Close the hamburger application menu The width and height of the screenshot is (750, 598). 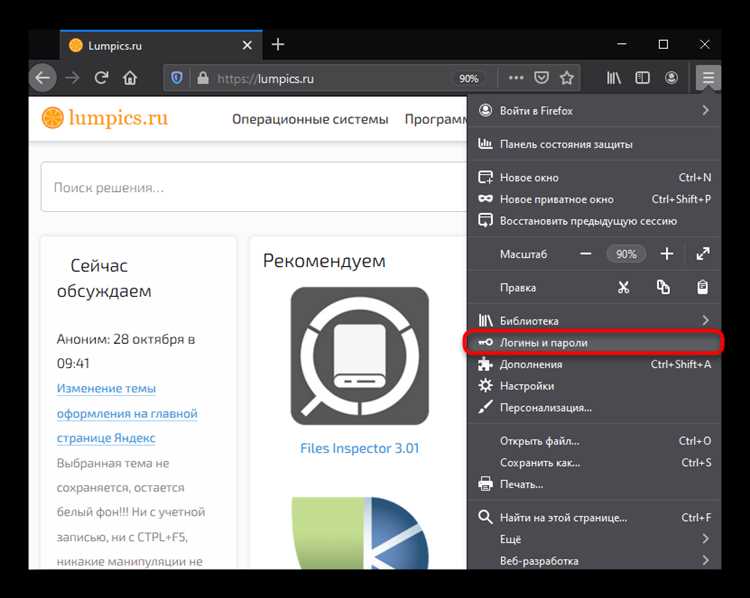tap(708, 78)
